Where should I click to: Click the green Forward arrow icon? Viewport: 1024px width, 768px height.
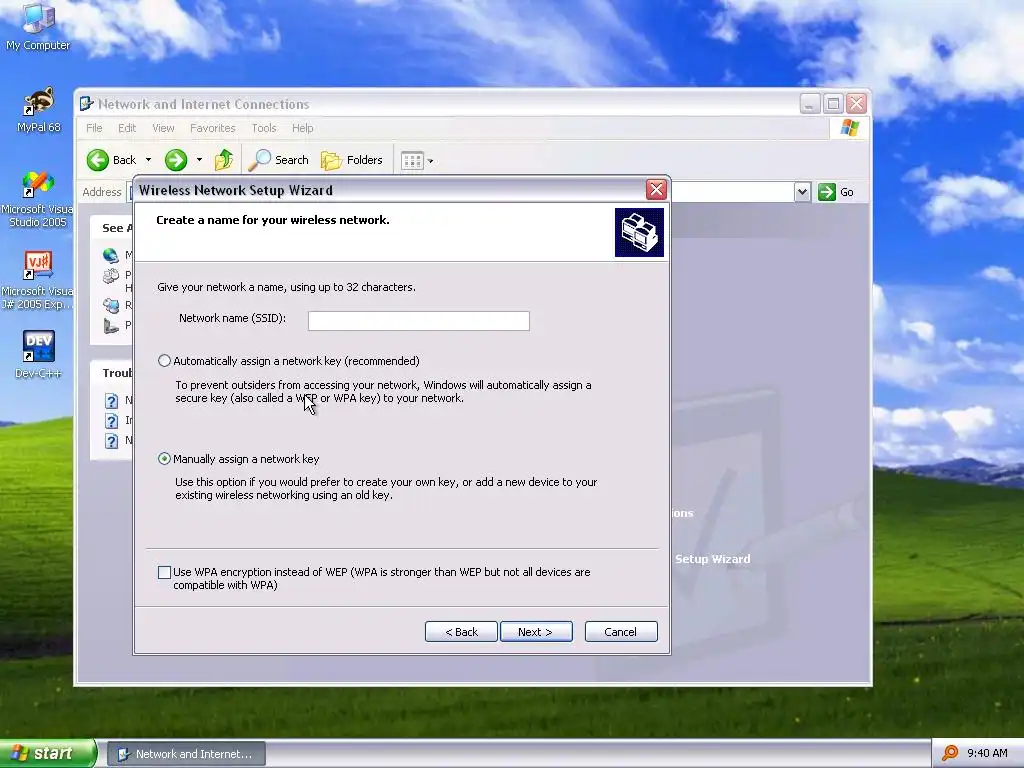tap(176, 160)
